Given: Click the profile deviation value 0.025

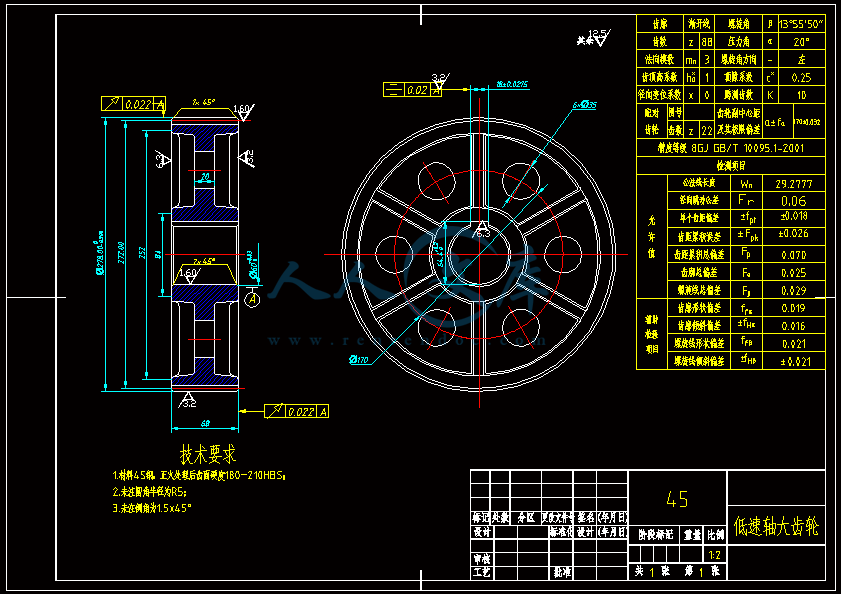Looking at the screenshot, I should point(794,273).
